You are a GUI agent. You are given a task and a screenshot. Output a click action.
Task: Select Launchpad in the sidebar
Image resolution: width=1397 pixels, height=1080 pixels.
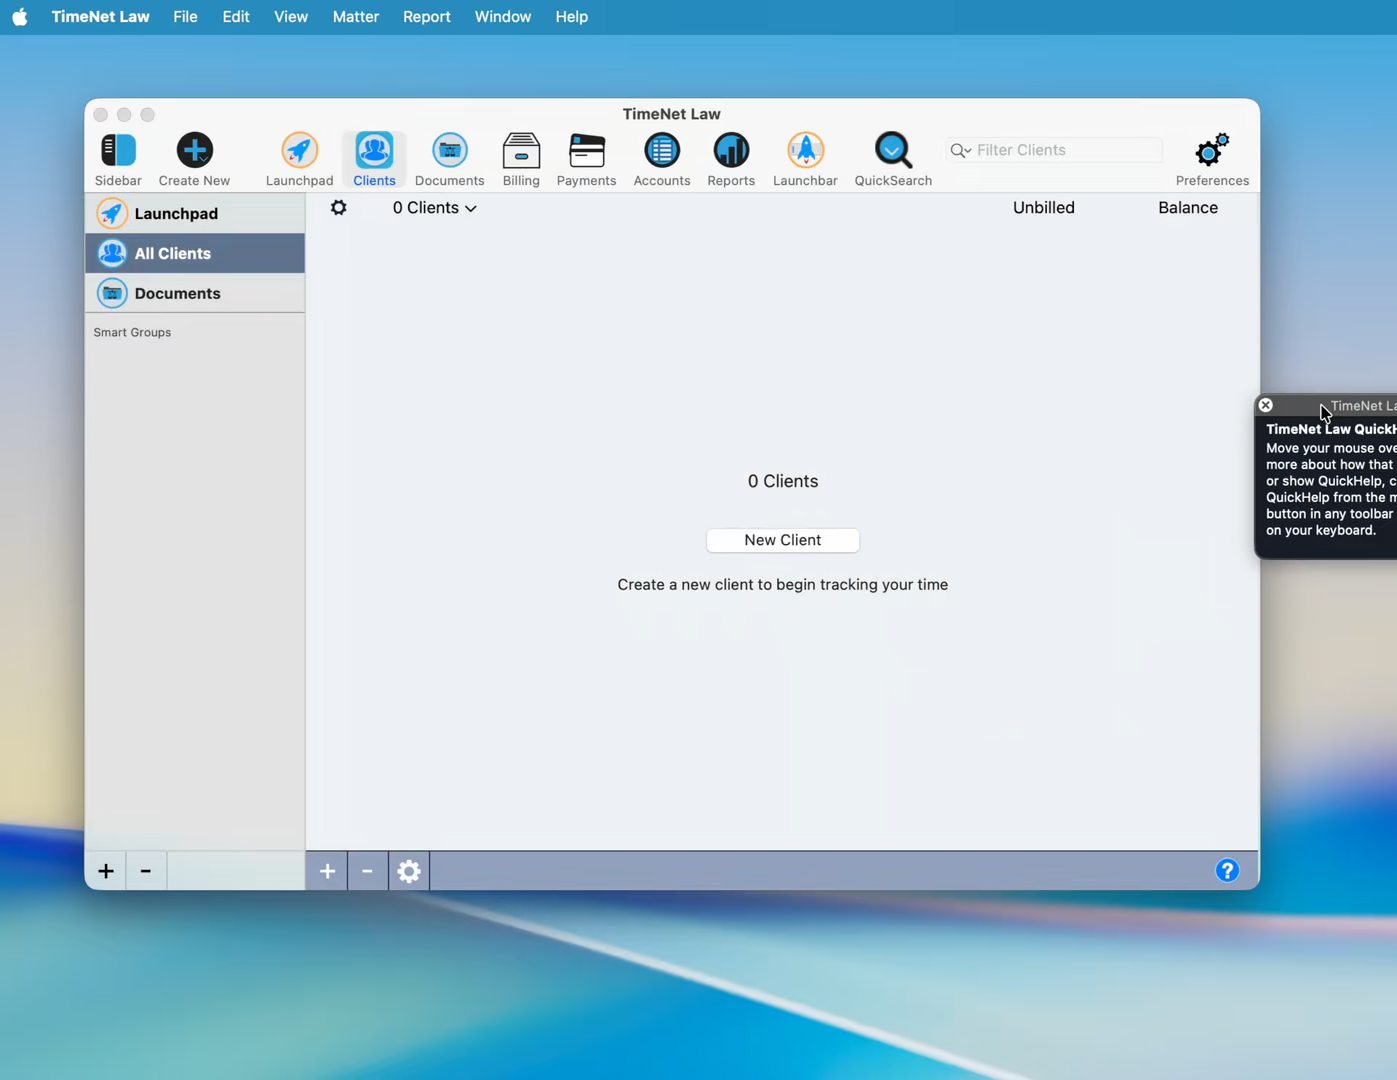[195, 213]
